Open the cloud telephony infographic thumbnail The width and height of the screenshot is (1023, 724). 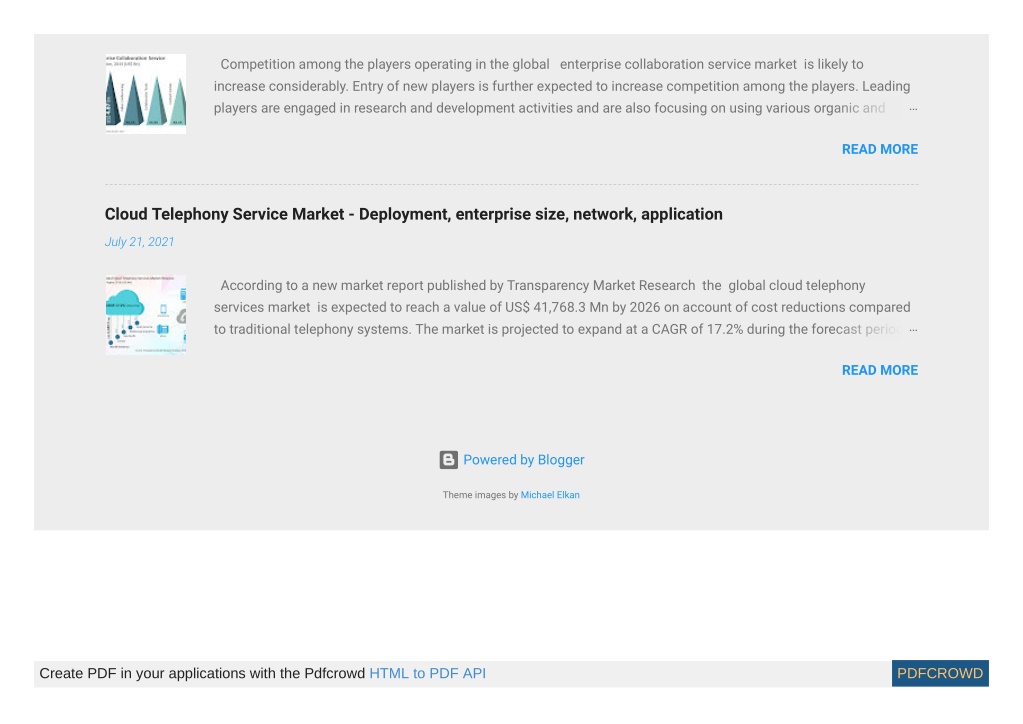145,315
